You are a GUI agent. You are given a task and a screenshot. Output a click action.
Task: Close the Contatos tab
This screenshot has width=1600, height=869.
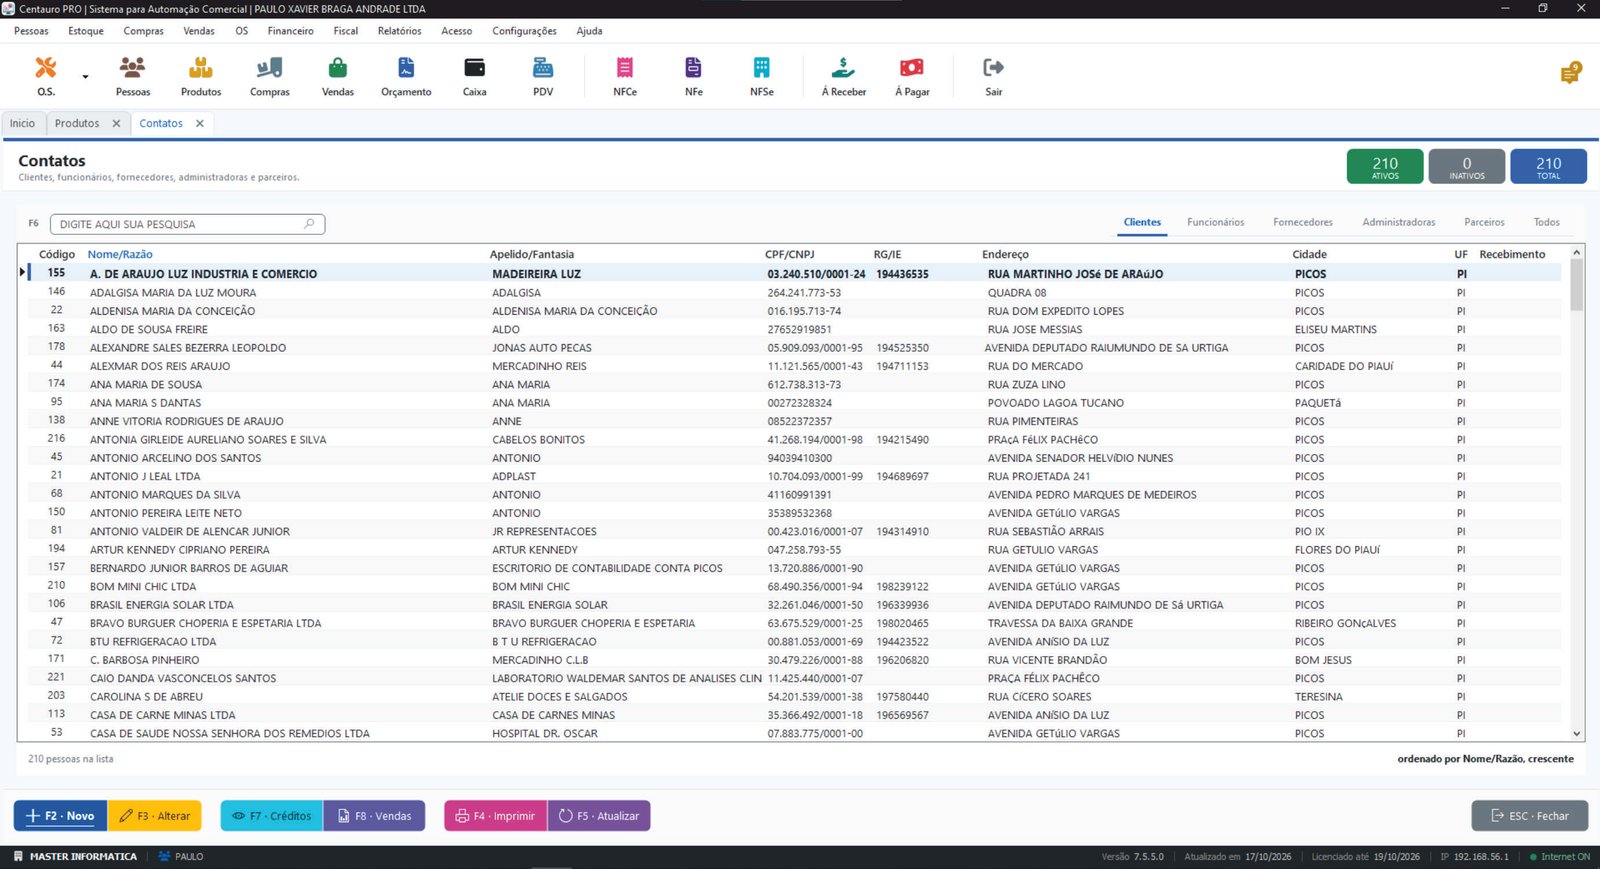[x=200, y=124]
